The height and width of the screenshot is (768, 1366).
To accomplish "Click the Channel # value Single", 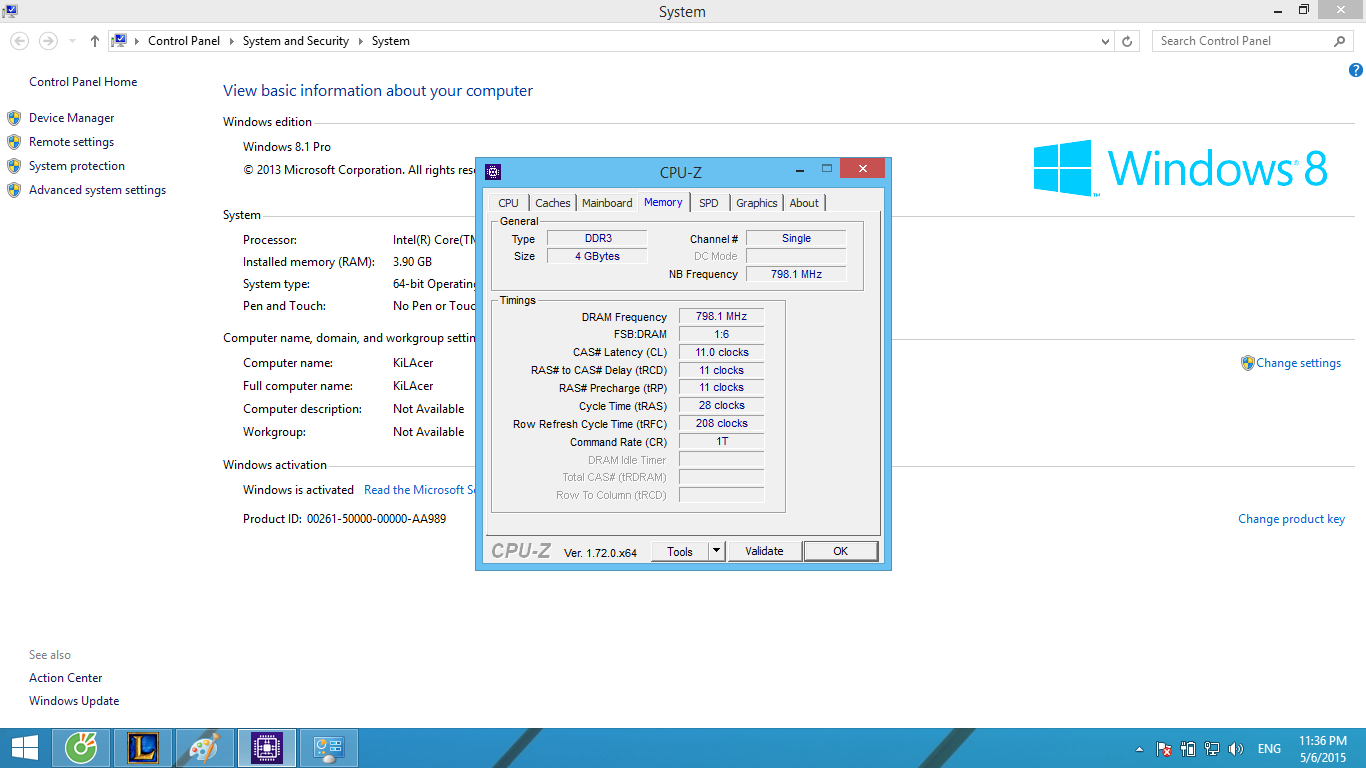I will [x=796, y=238].
